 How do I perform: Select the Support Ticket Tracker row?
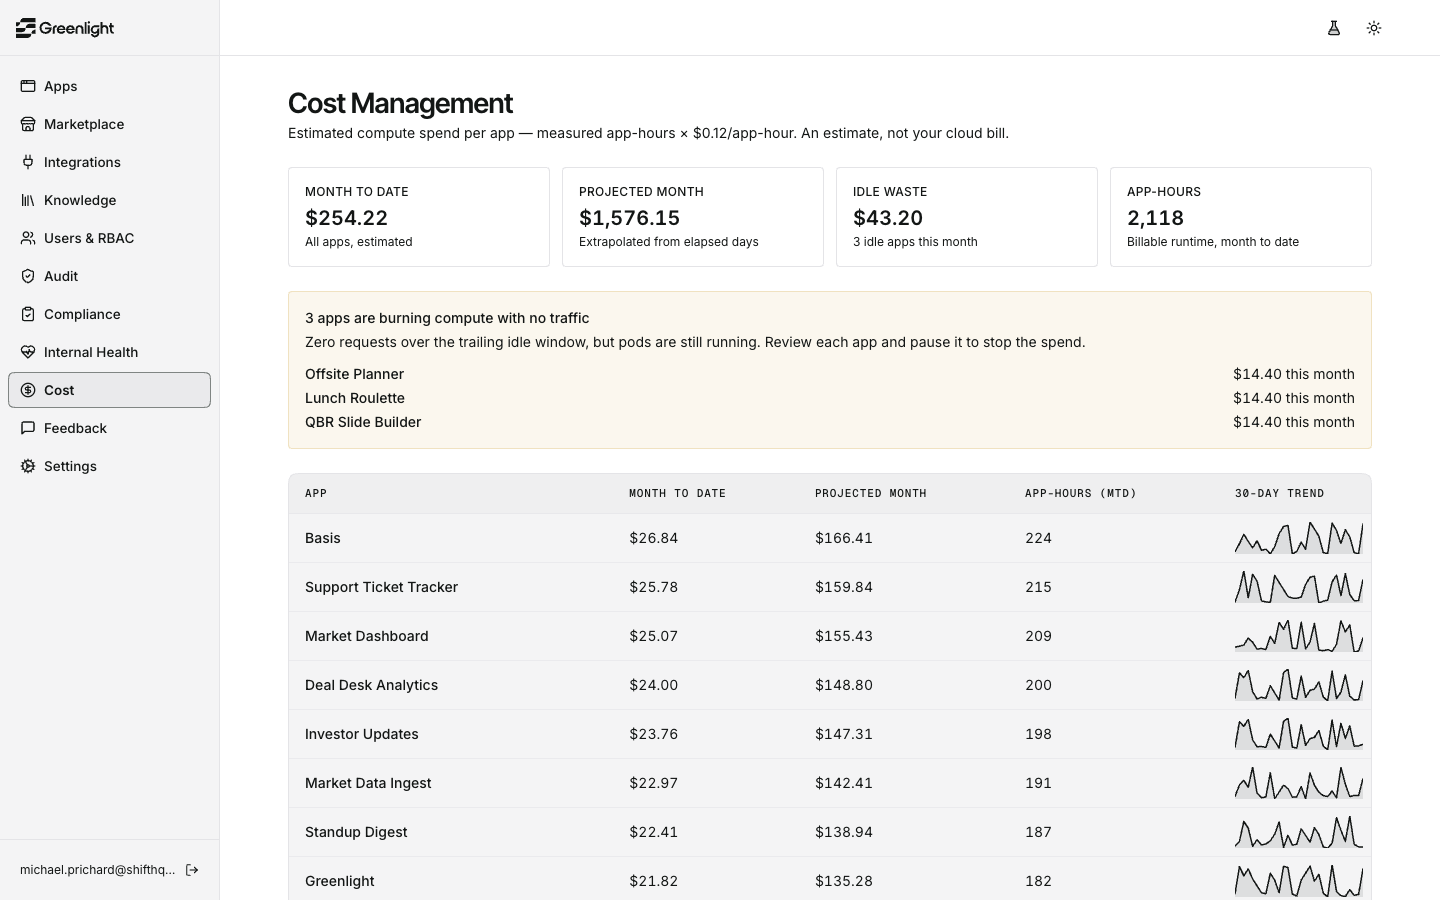830,587
